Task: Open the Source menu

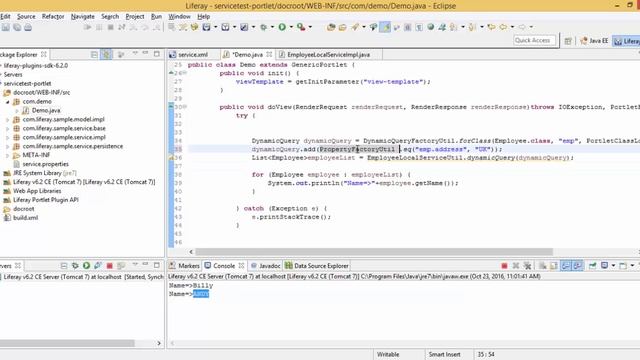Action: tap(26, 16)
